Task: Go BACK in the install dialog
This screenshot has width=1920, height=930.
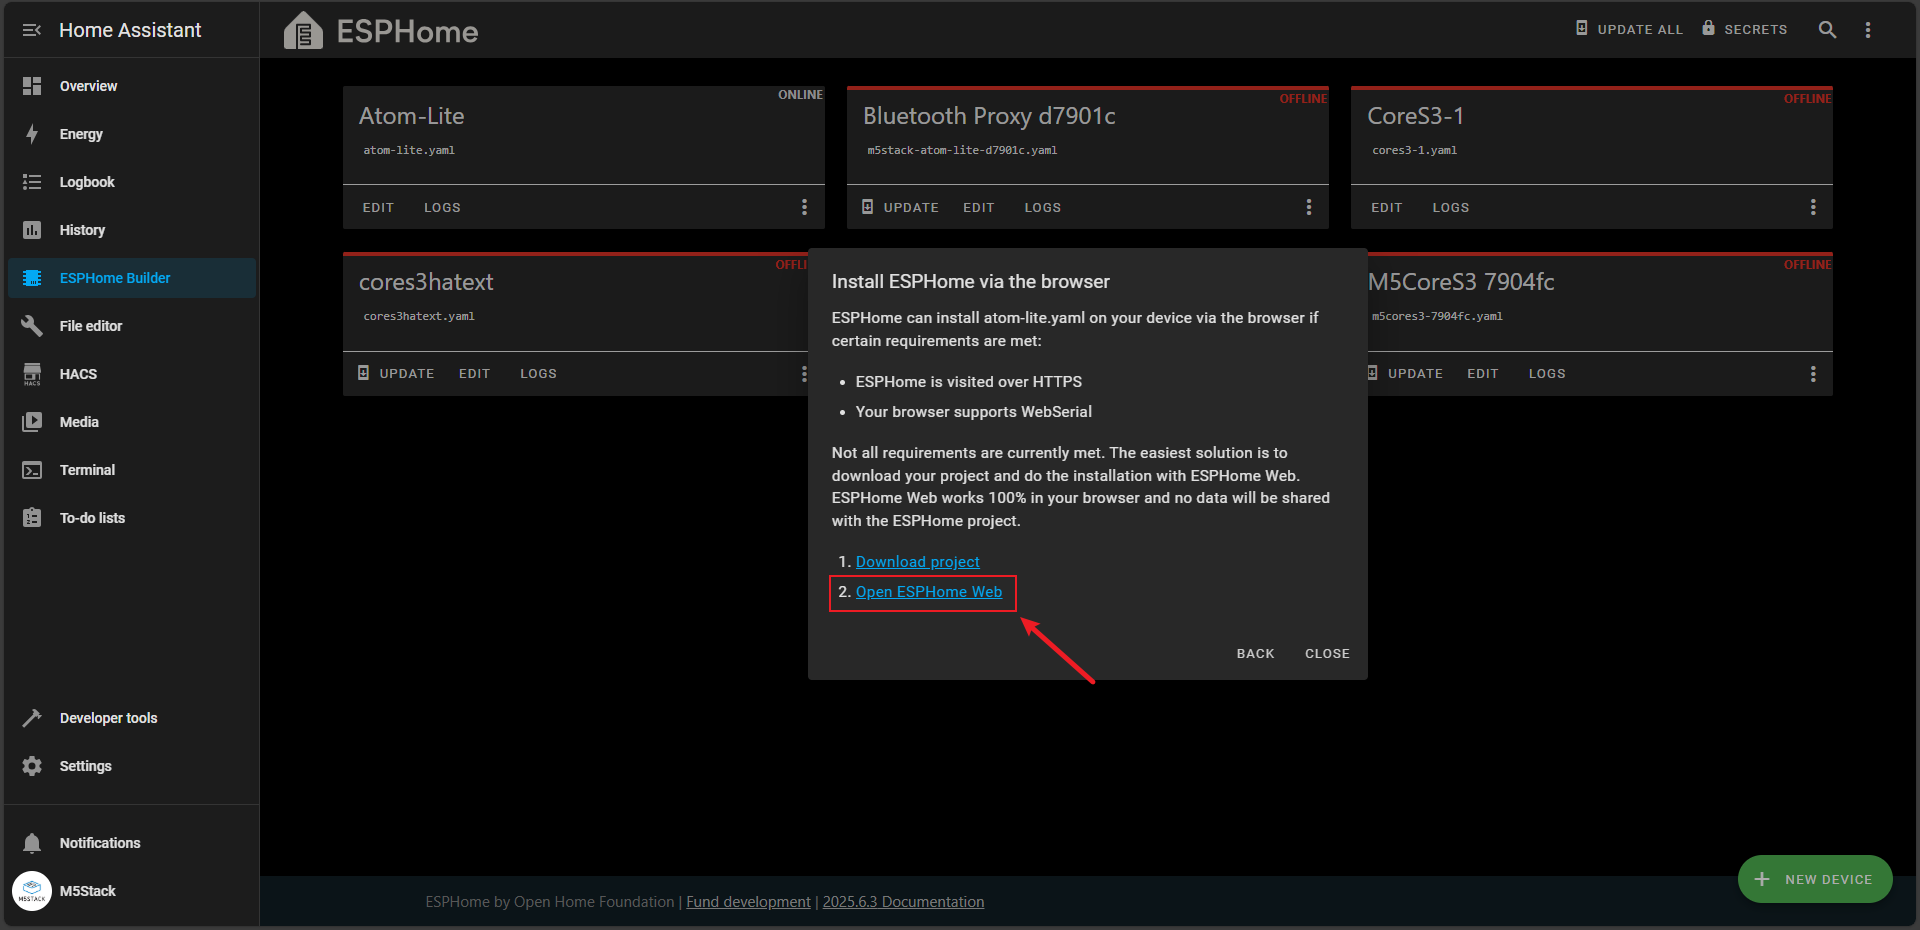Action: (x=1255, y=654)
